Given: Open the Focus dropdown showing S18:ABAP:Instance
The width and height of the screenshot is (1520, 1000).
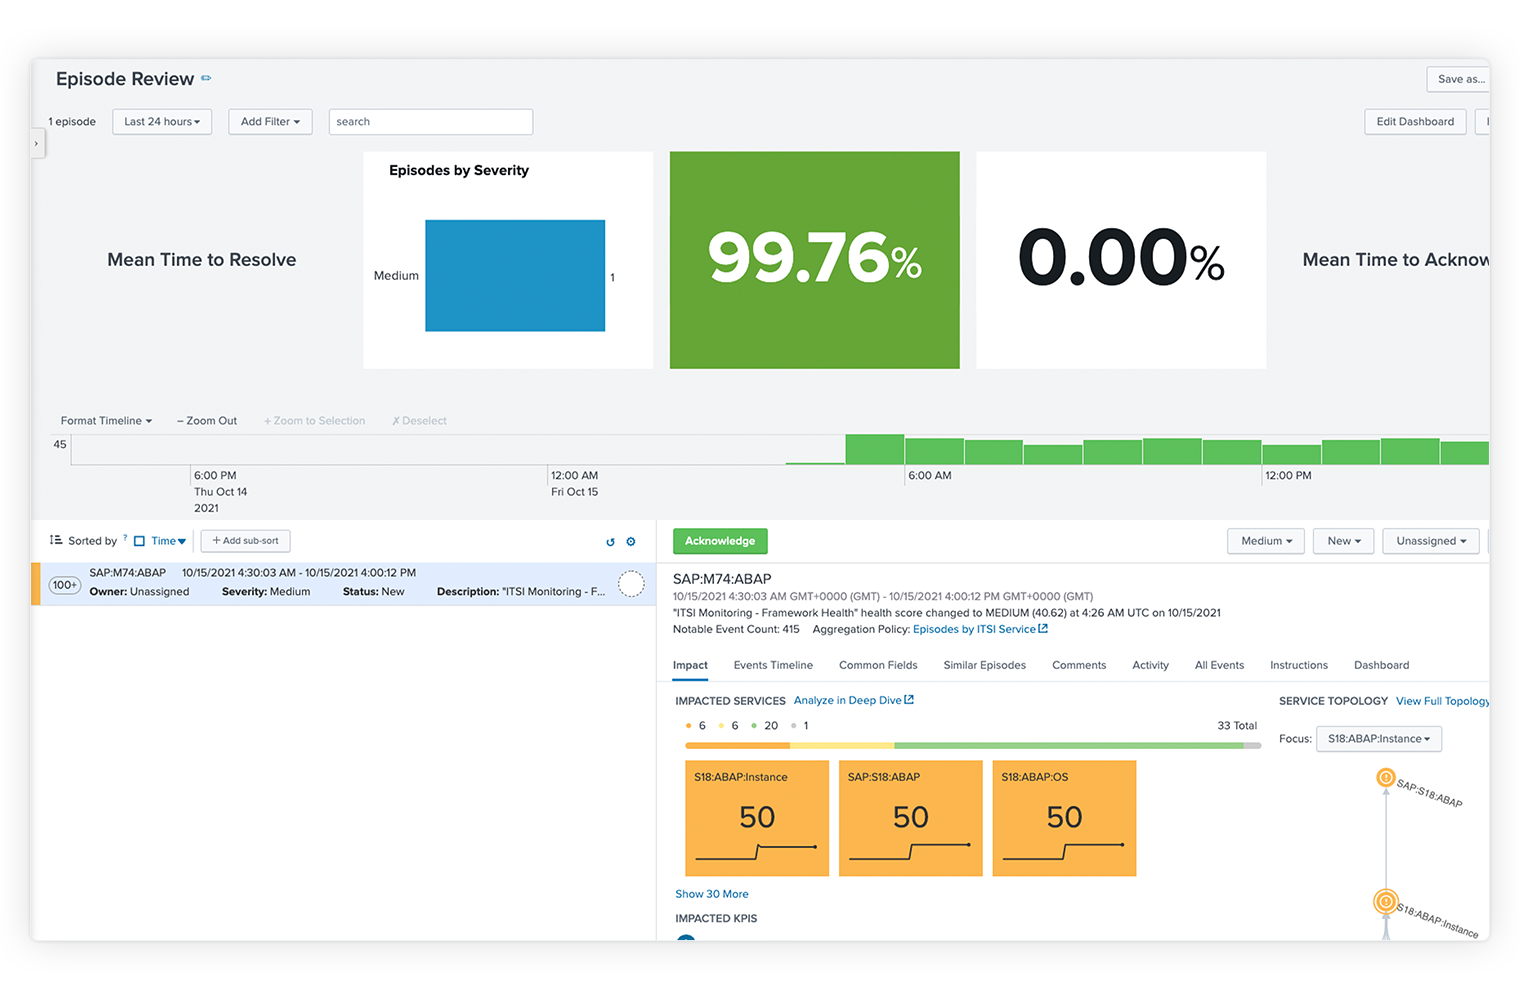Looking at the screenshot, I should point(1378,738).
